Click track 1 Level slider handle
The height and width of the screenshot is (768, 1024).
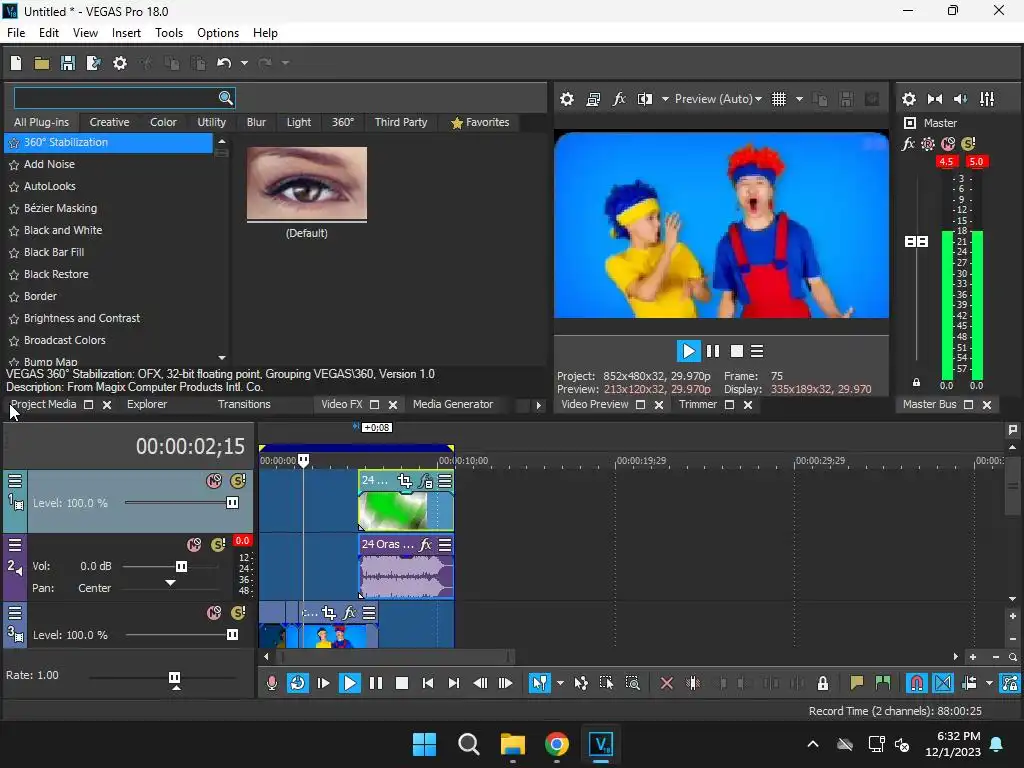tap(232, 503)
